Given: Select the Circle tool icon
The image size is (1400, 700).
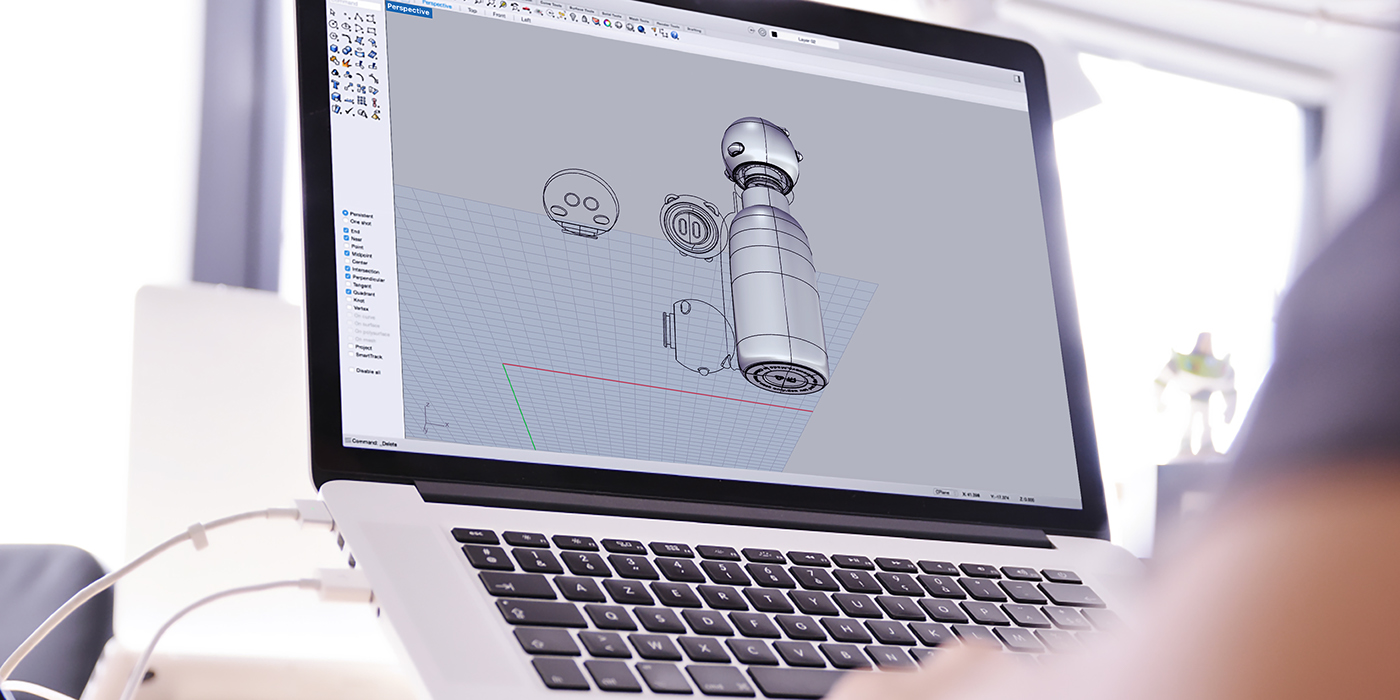Looking at the screenshot, I should 333,24.
